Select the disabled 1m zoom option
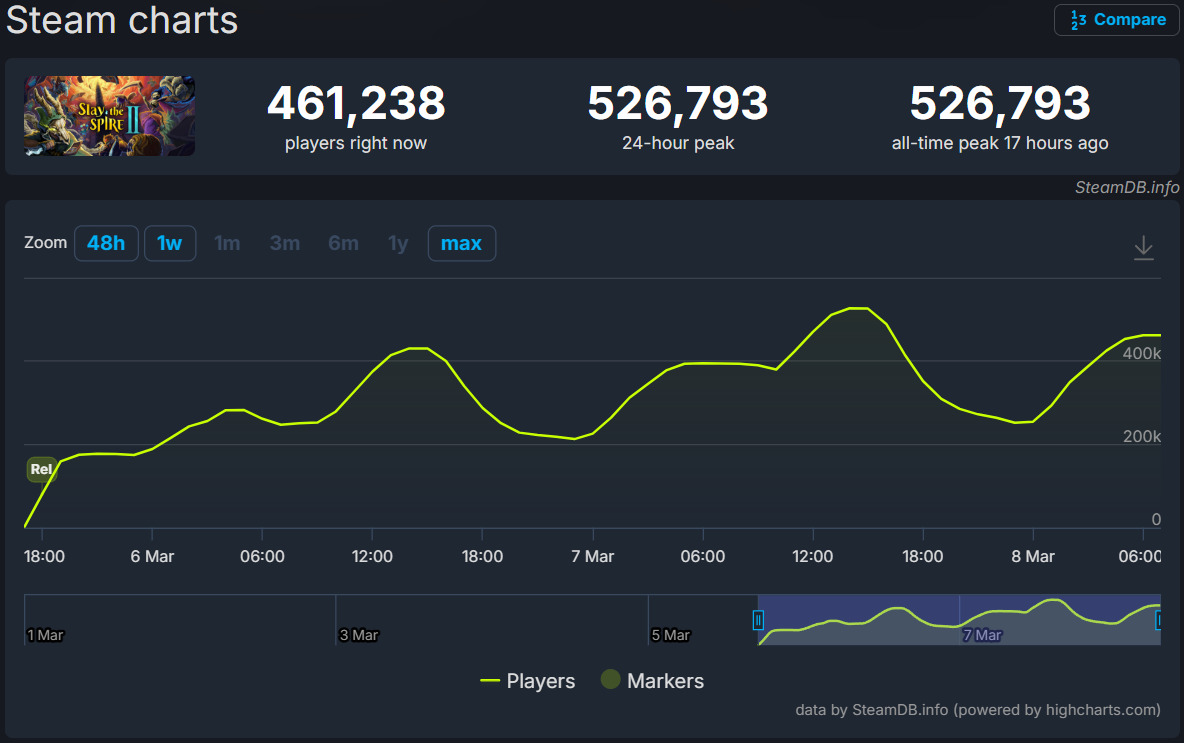Image resolution: width=1184 pixels, height=743 pixels. pyautogui.click(x=227, y=243)
